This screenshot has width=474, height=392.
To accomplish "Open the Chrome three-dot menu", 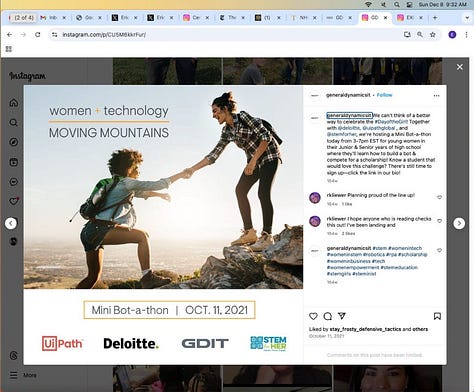I will point(466,34).
